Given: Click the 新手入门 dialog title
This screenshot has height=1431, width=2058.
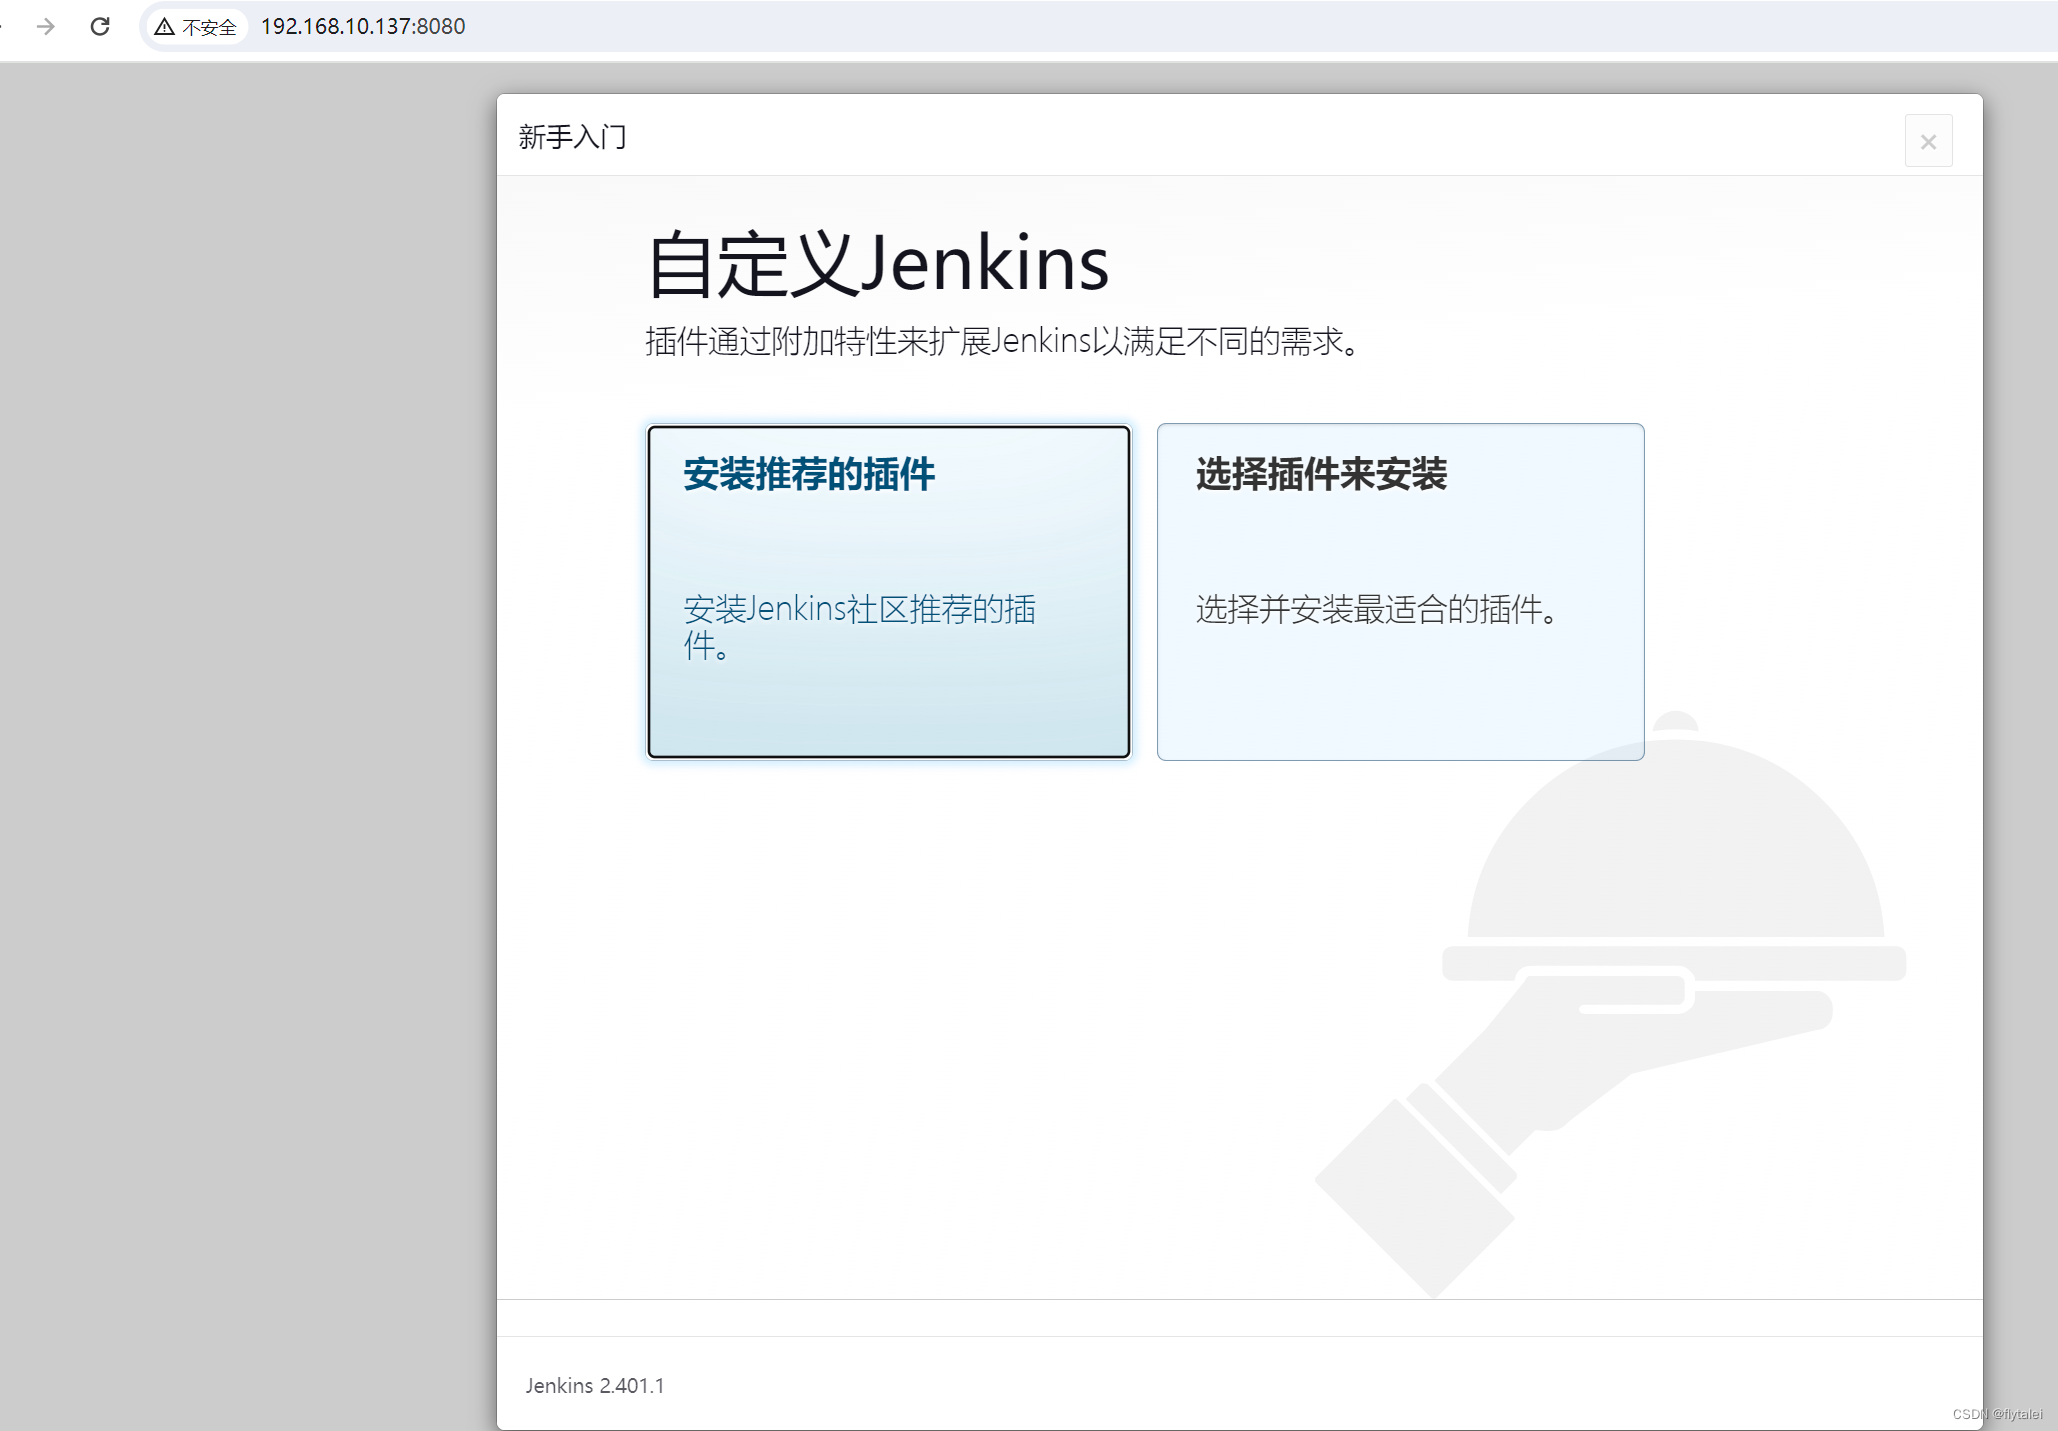Looking at the screenshot, I should pyautogui.click(x=573, y=137).
